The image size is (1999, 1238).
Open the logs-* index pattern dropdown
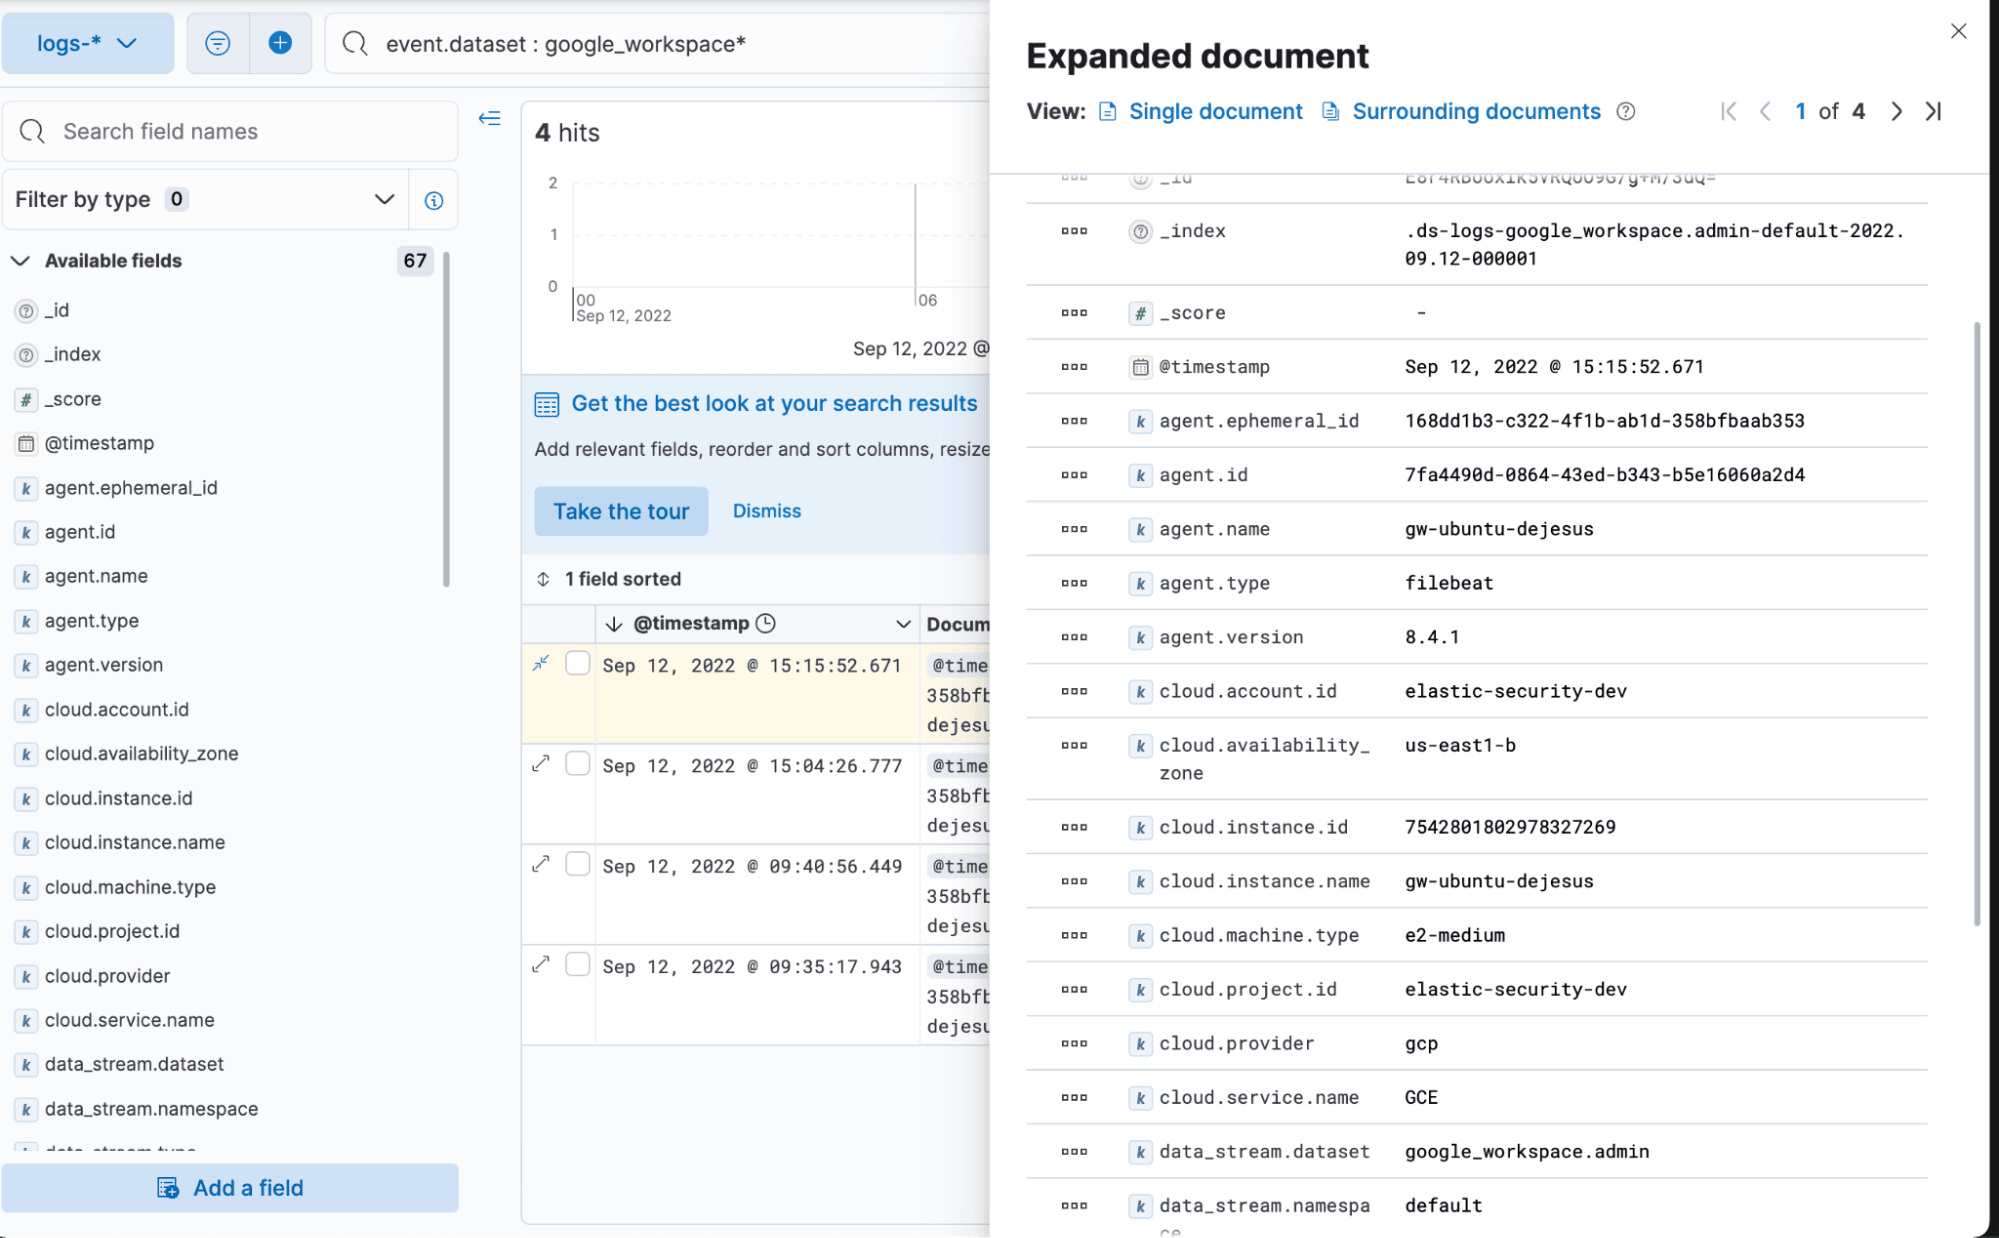coord(90,43)
